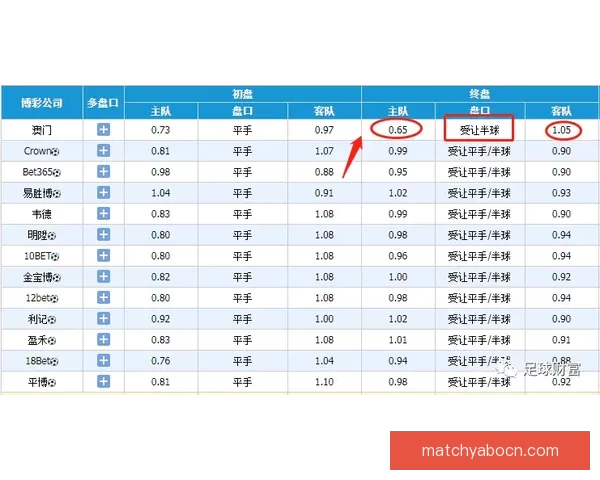This screenshot has width=600, height=480.
Task: Click soccer ball icon next to Bet365
Action: (57, 173)
